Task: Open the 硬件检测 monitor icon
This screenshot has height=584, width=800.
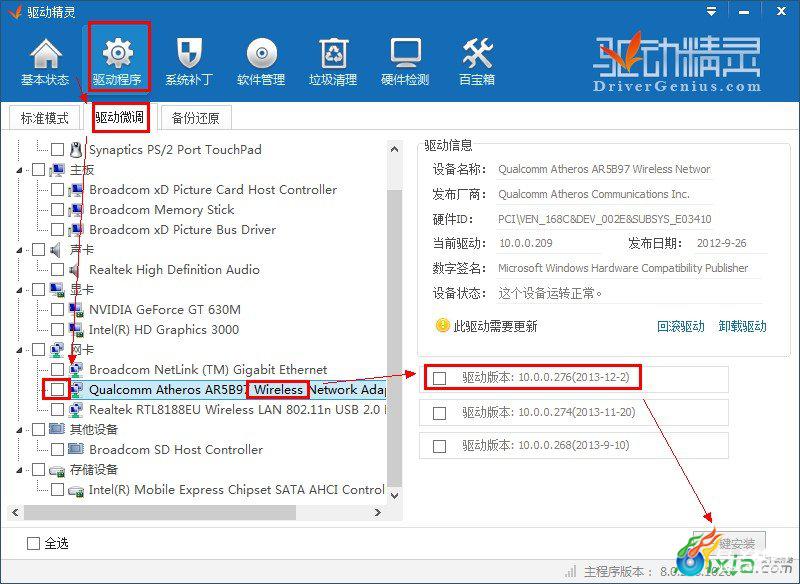Action: [406, 54]
